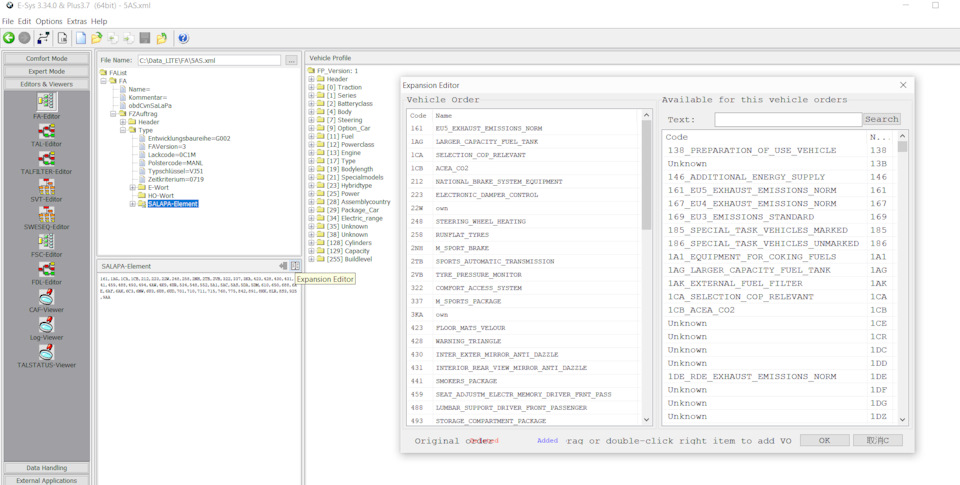Click the green Back arrow in toolbar
Viewport: 960px width, 485px height.
coord(9,38)
